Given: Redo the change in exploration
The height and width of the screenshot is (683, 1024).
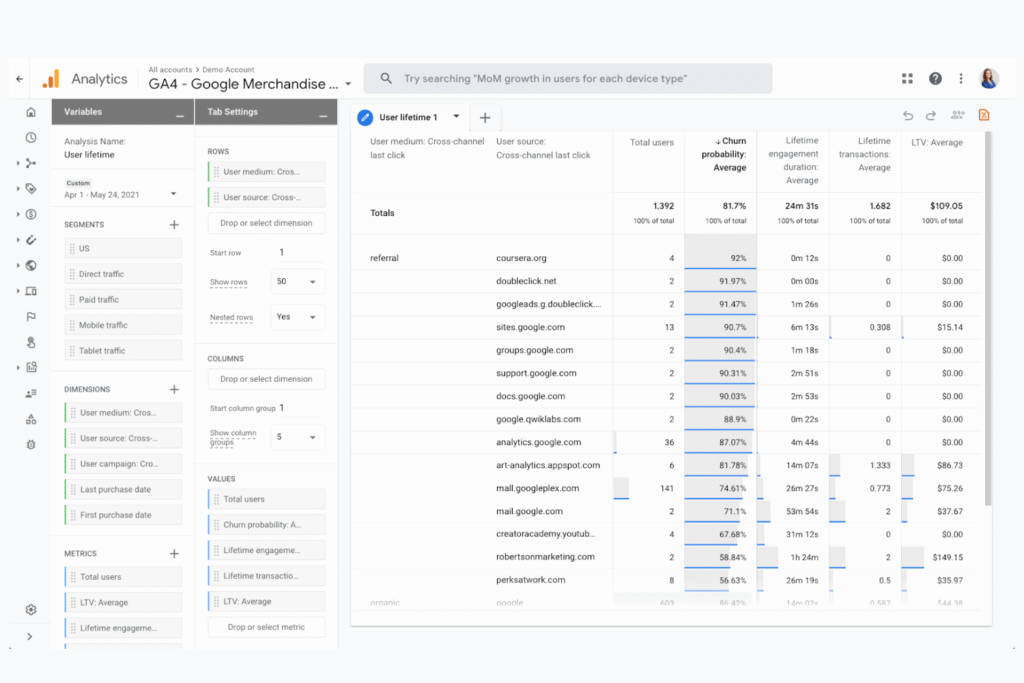Looking at the screenshot, I should pyautogui.click(x=931, y=116).
